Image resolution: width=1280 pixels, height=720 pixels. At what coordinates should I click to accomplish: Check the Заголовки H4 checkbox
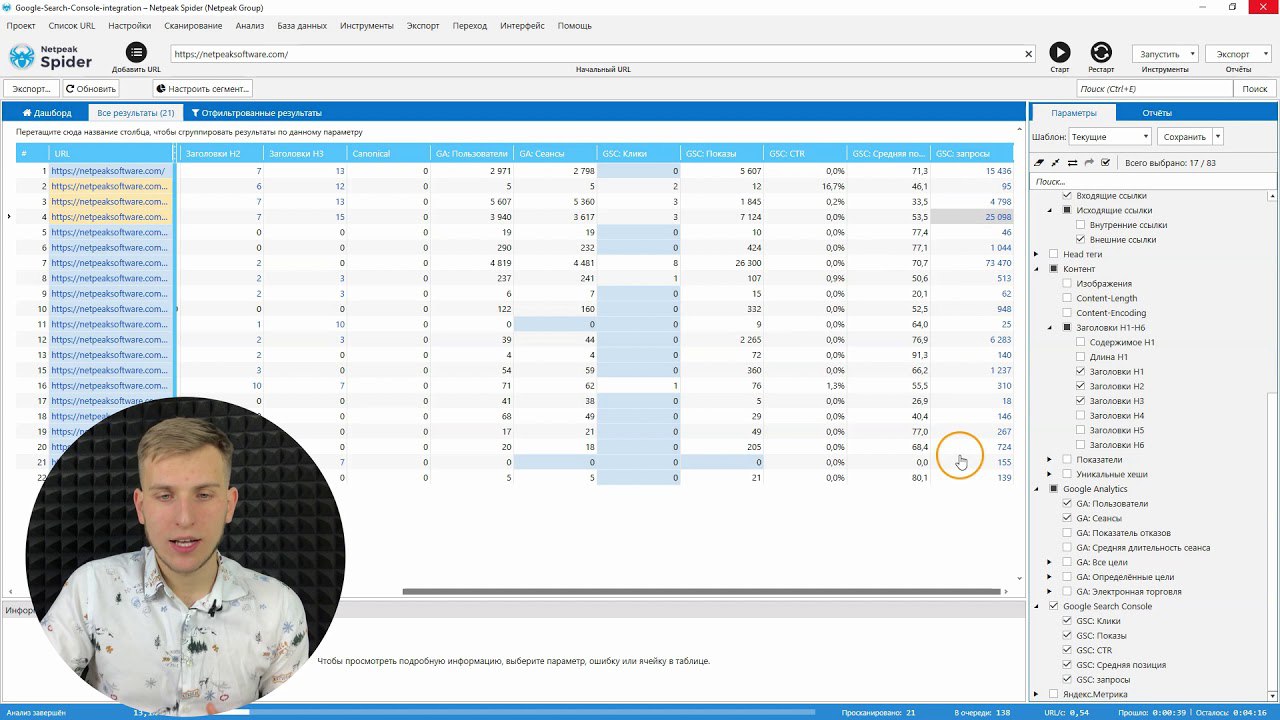(1080, 415)
